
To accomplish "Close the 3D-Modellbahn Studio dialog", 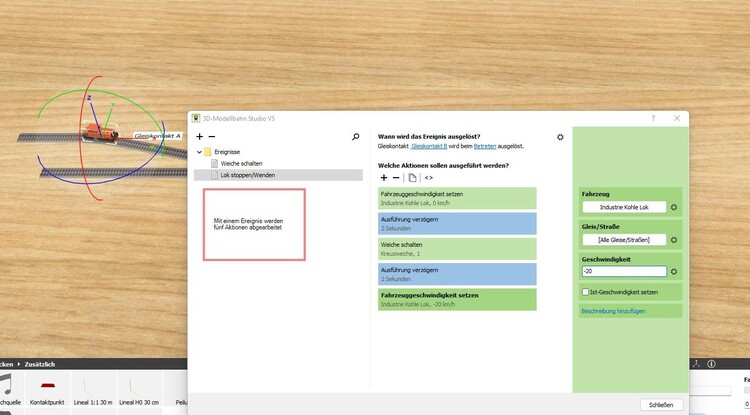I will (x=677, y=118).
